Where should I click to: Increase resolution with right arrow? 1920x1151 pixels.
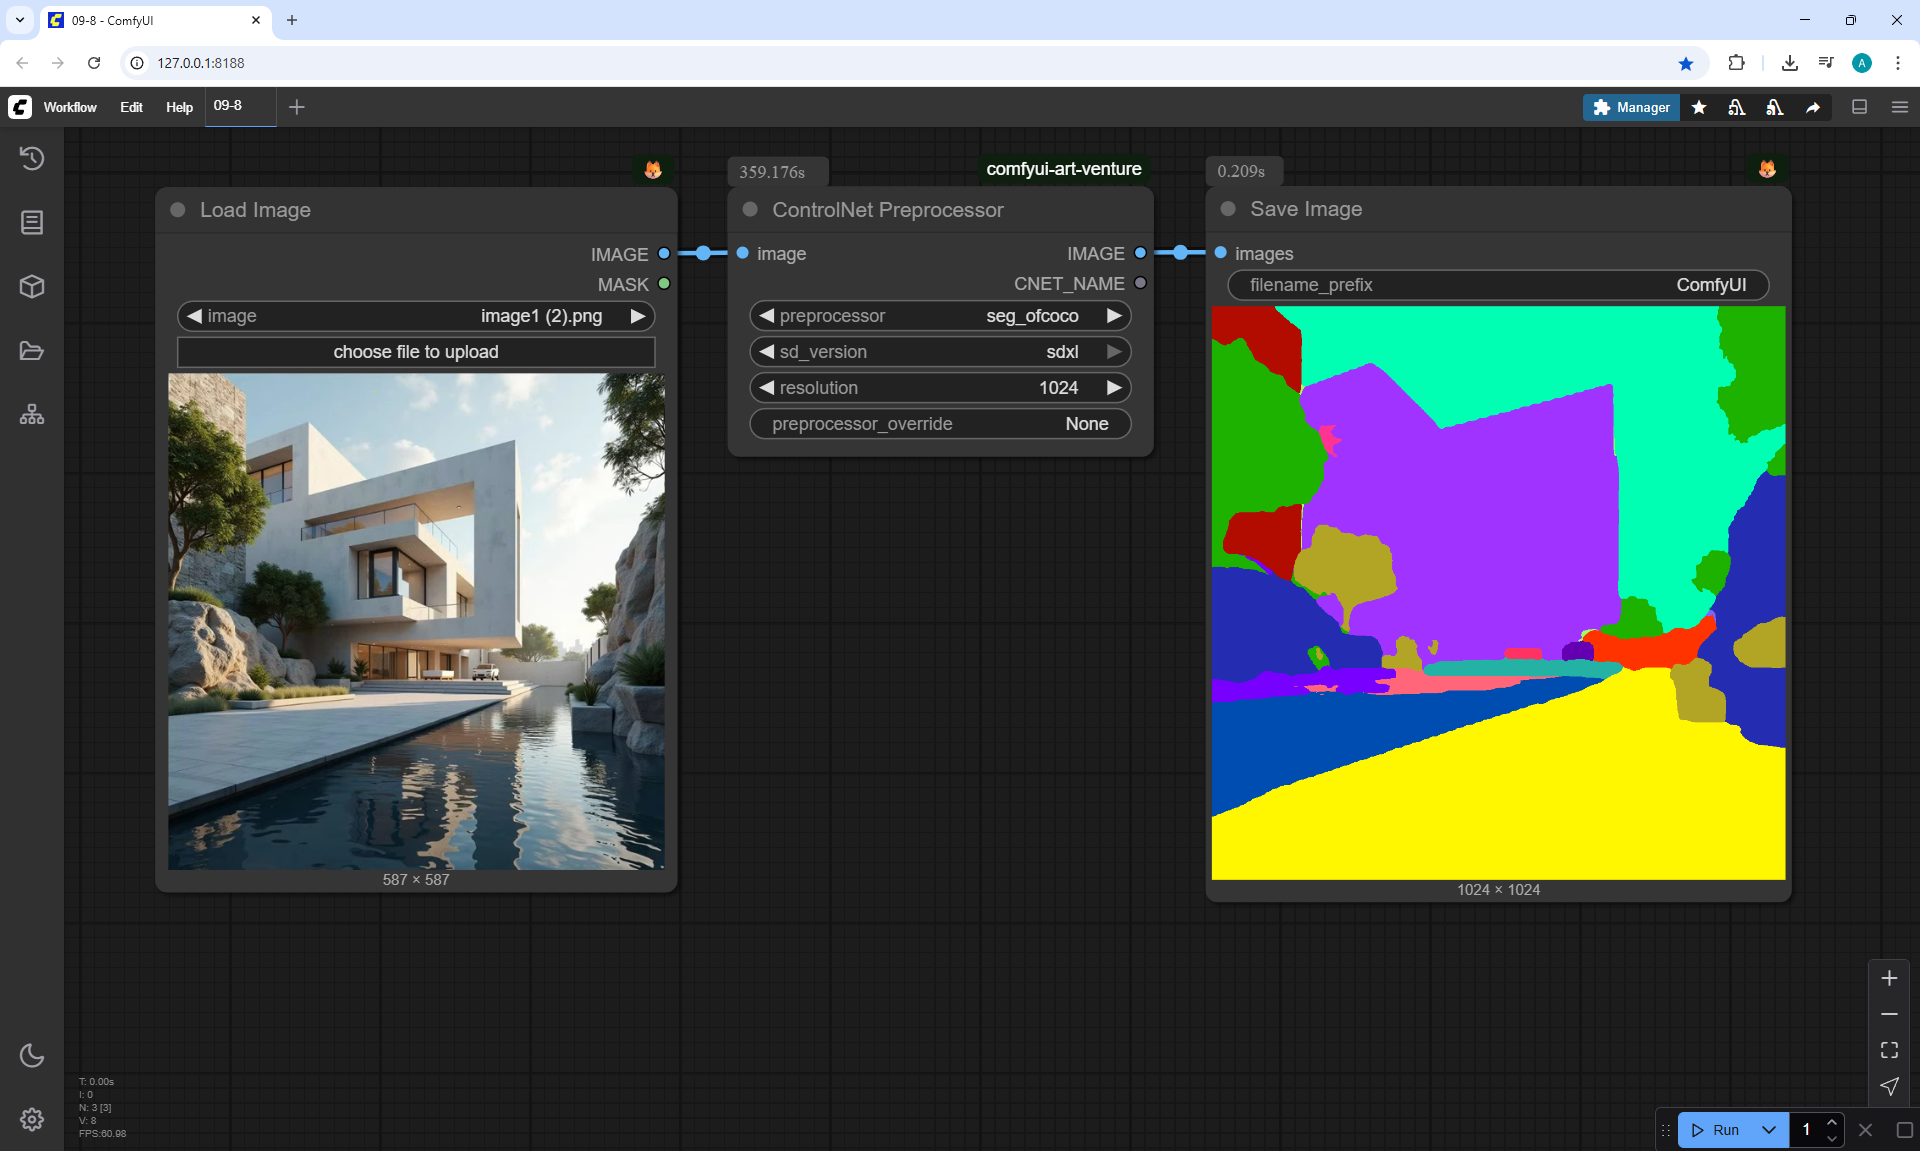1114,388
